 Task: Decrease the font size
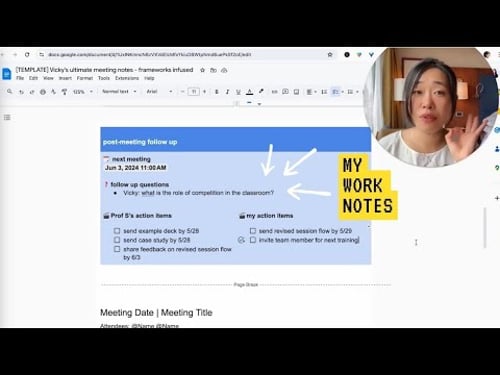pos(182,92)
